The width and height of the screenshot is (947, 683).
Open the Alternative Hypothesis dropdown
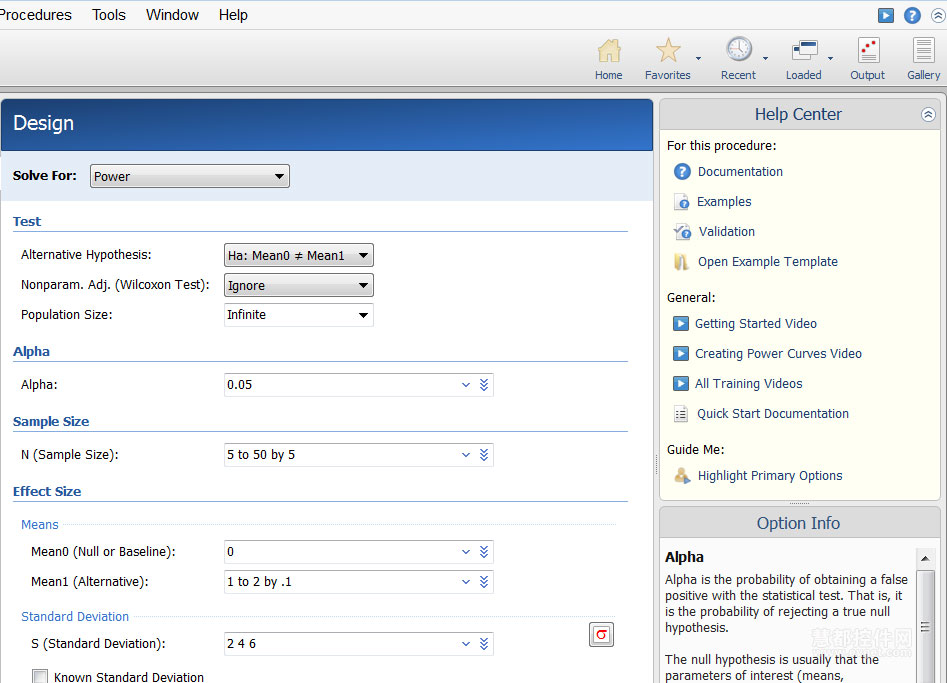(x=298, y=255)
